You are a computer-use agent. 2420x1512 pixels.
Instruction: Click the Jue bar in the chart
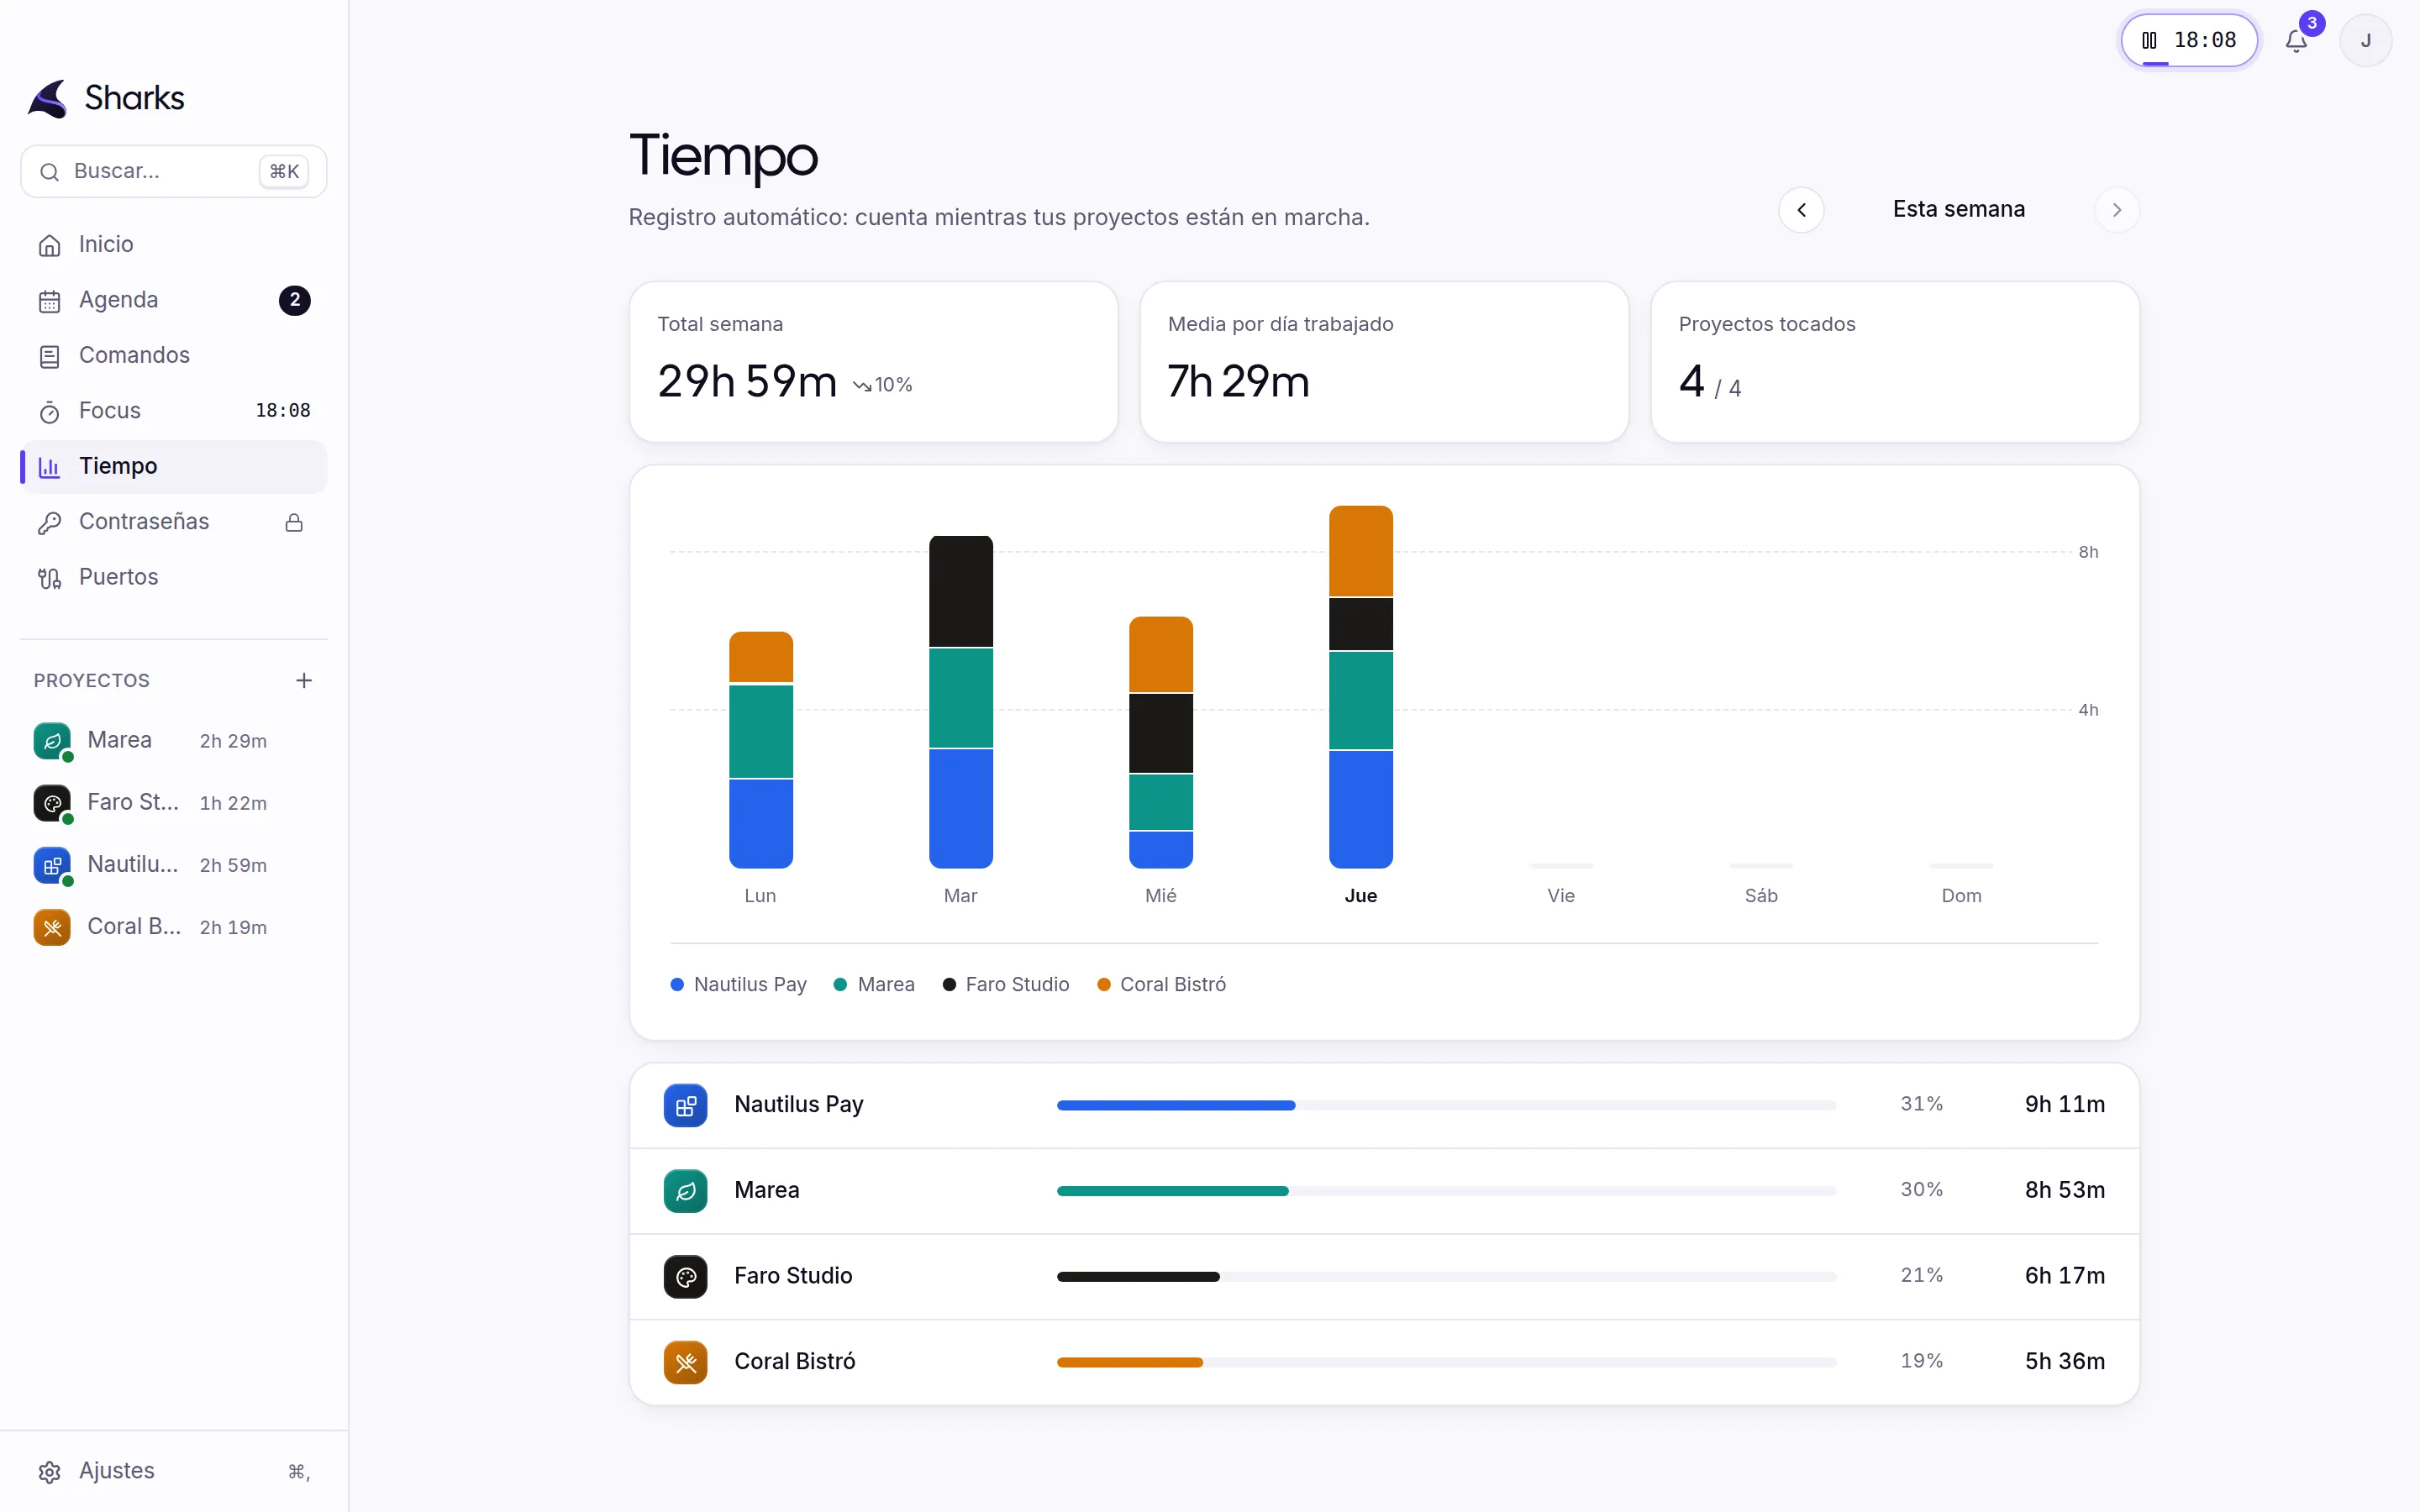(x=1361, y=687)
